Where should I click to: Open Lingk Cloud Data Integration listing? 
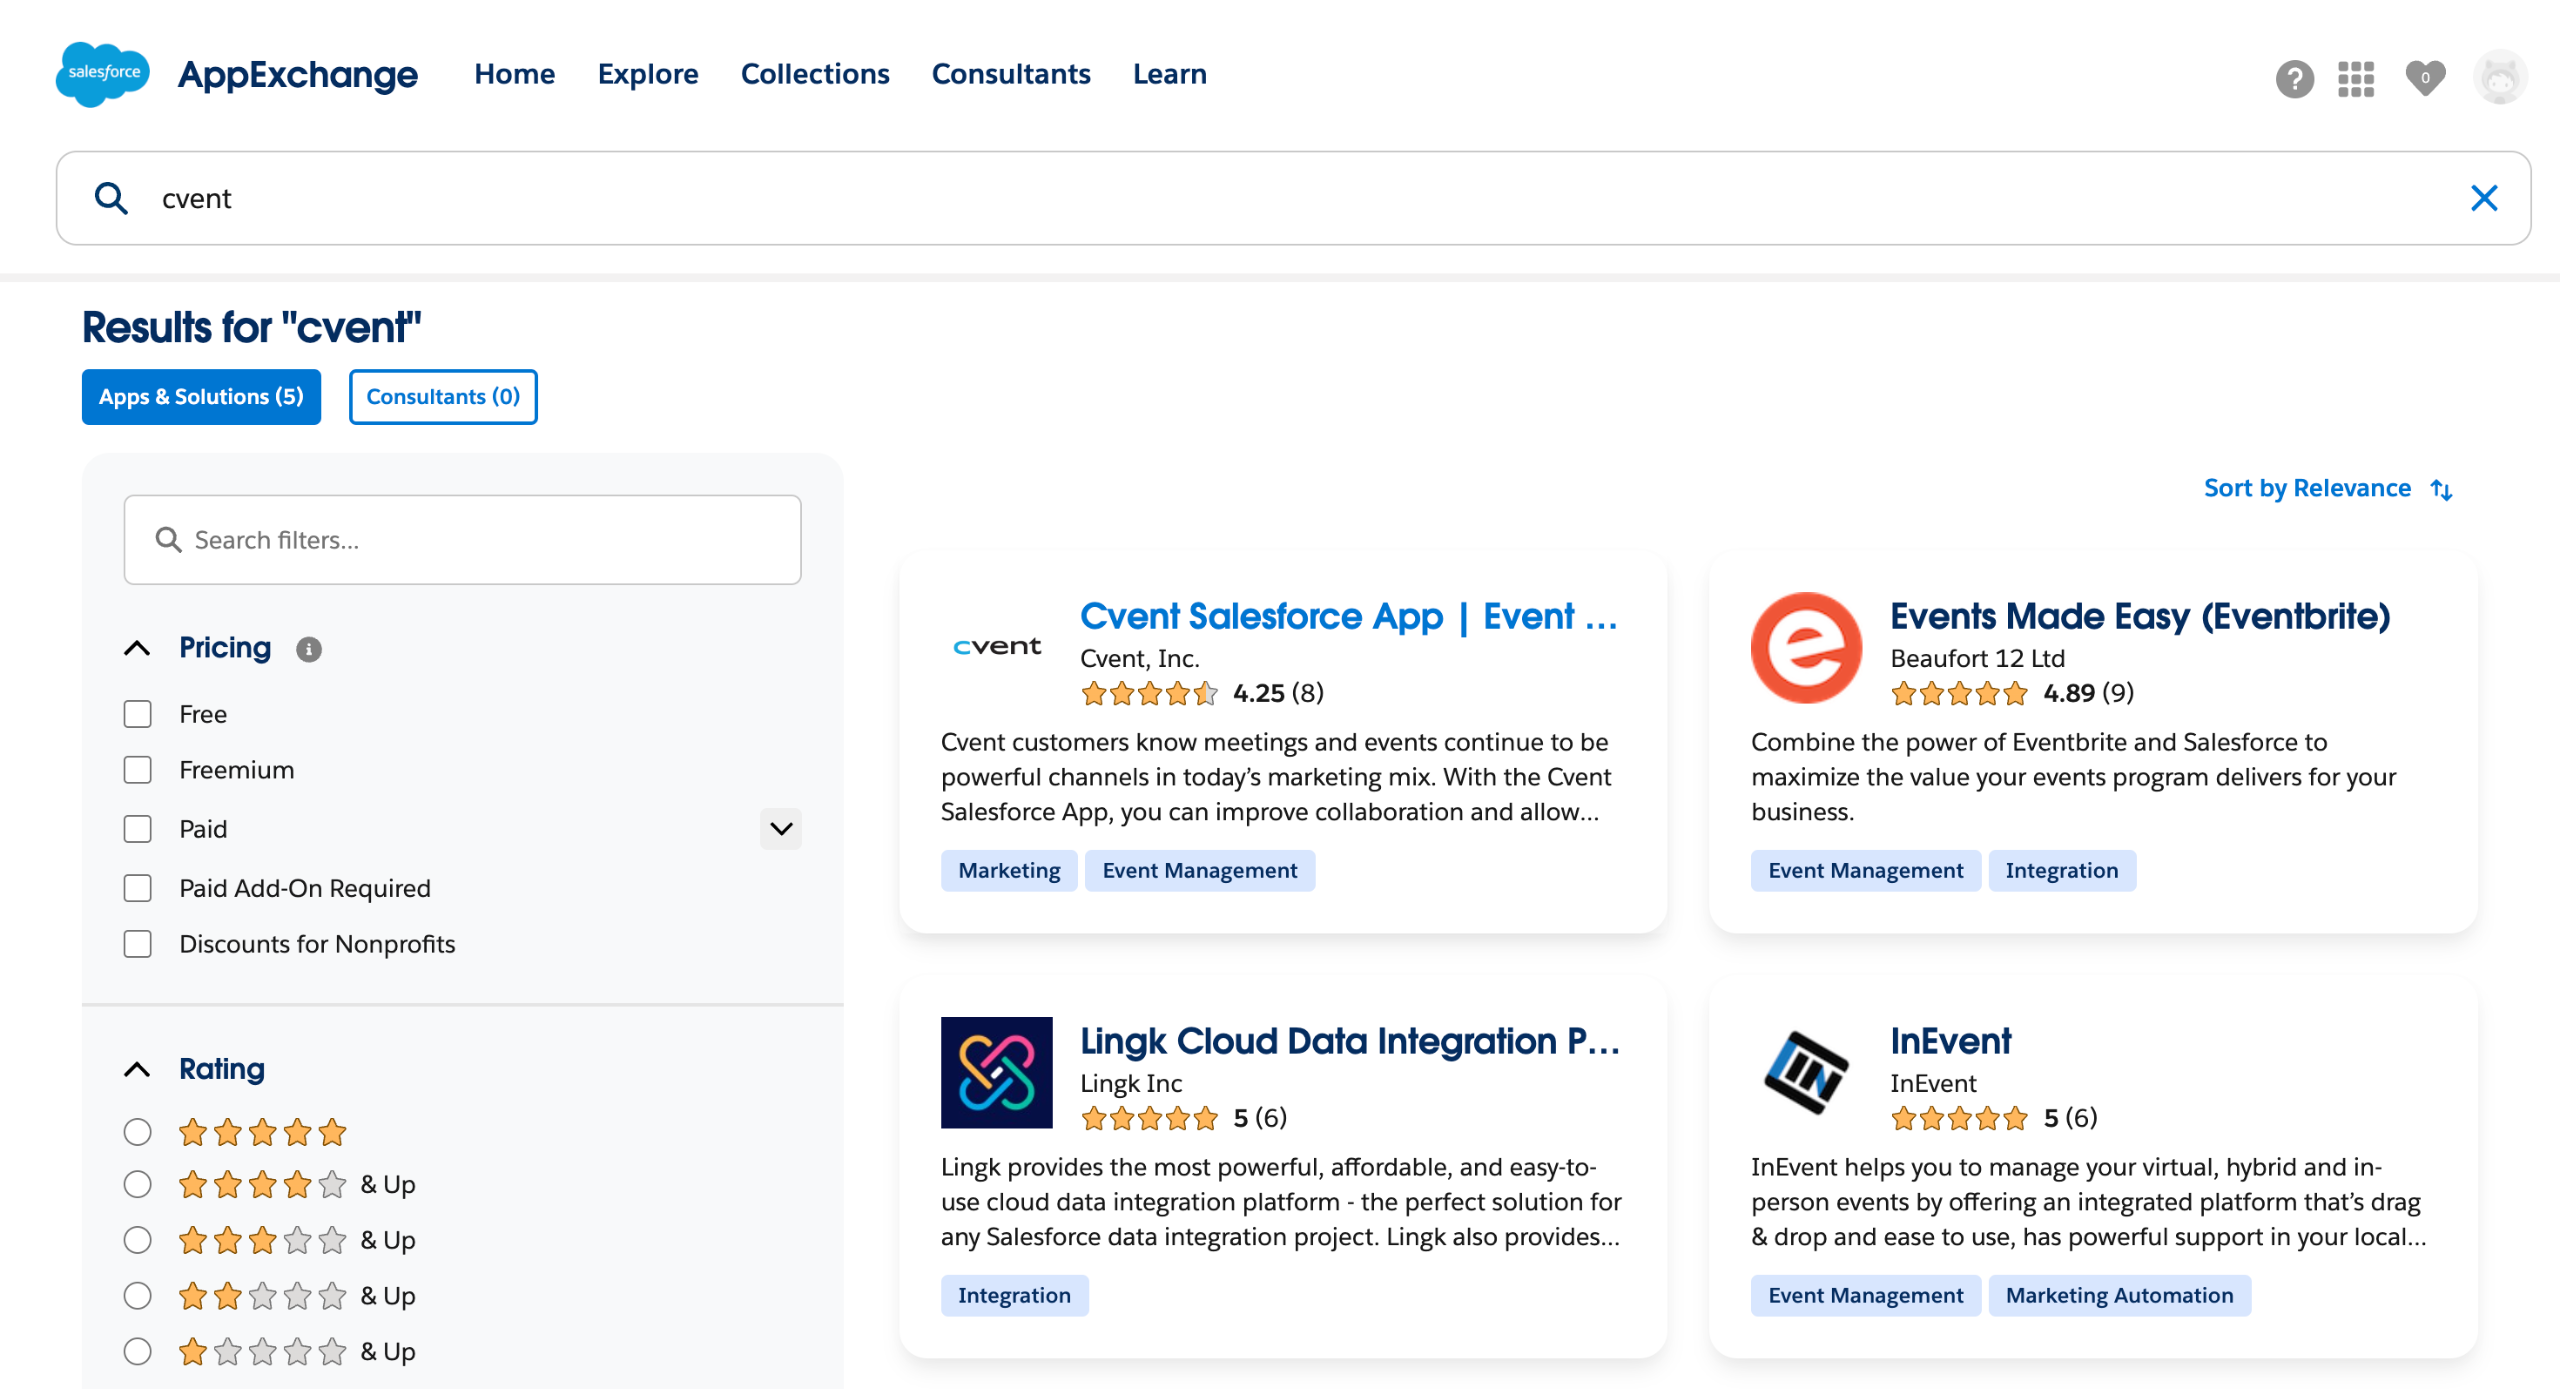pos(1350,1041)
